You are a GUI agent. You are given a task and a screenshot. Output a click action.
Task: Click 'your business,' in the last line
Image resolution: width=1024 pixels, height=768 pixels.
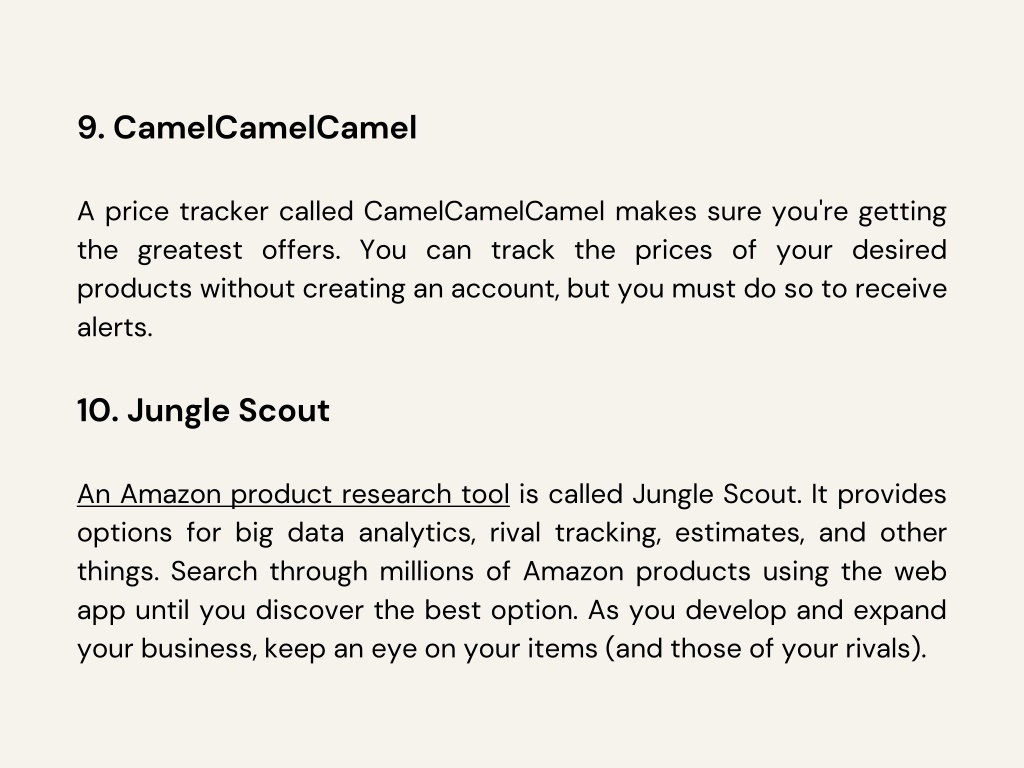coord(167,650)
